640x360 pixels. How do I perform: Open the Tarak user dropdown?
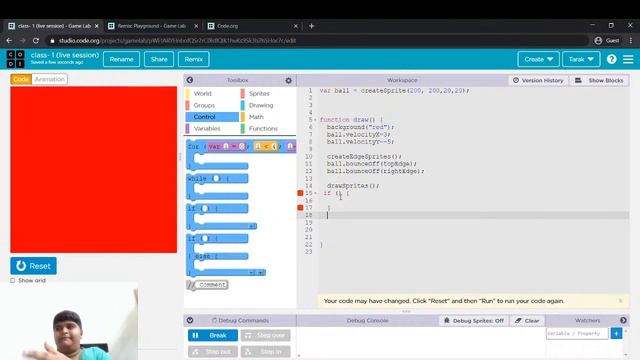tap(581, 59)
